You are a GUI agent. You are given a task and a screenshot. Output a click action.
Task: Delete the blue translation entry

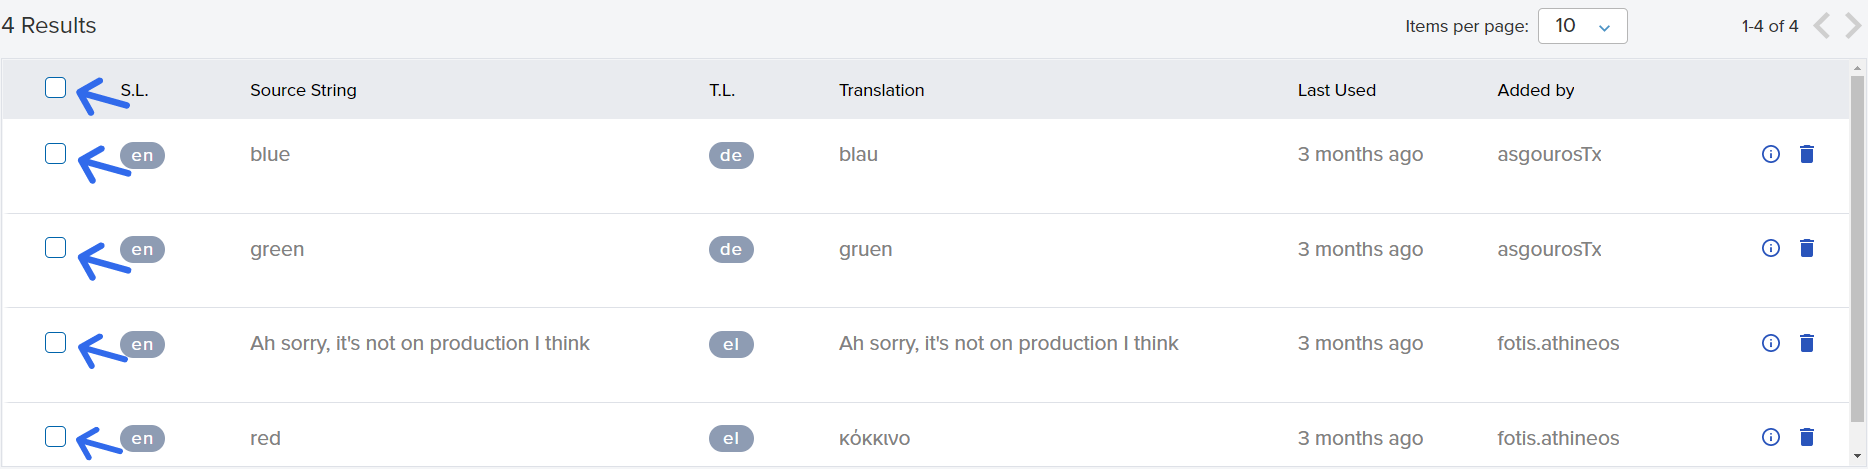point(1807,154)
